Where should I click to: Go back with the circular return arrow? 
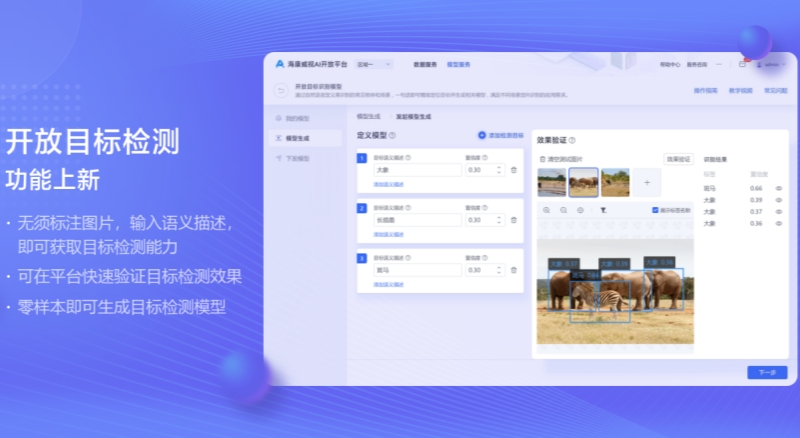click(281, 91)
